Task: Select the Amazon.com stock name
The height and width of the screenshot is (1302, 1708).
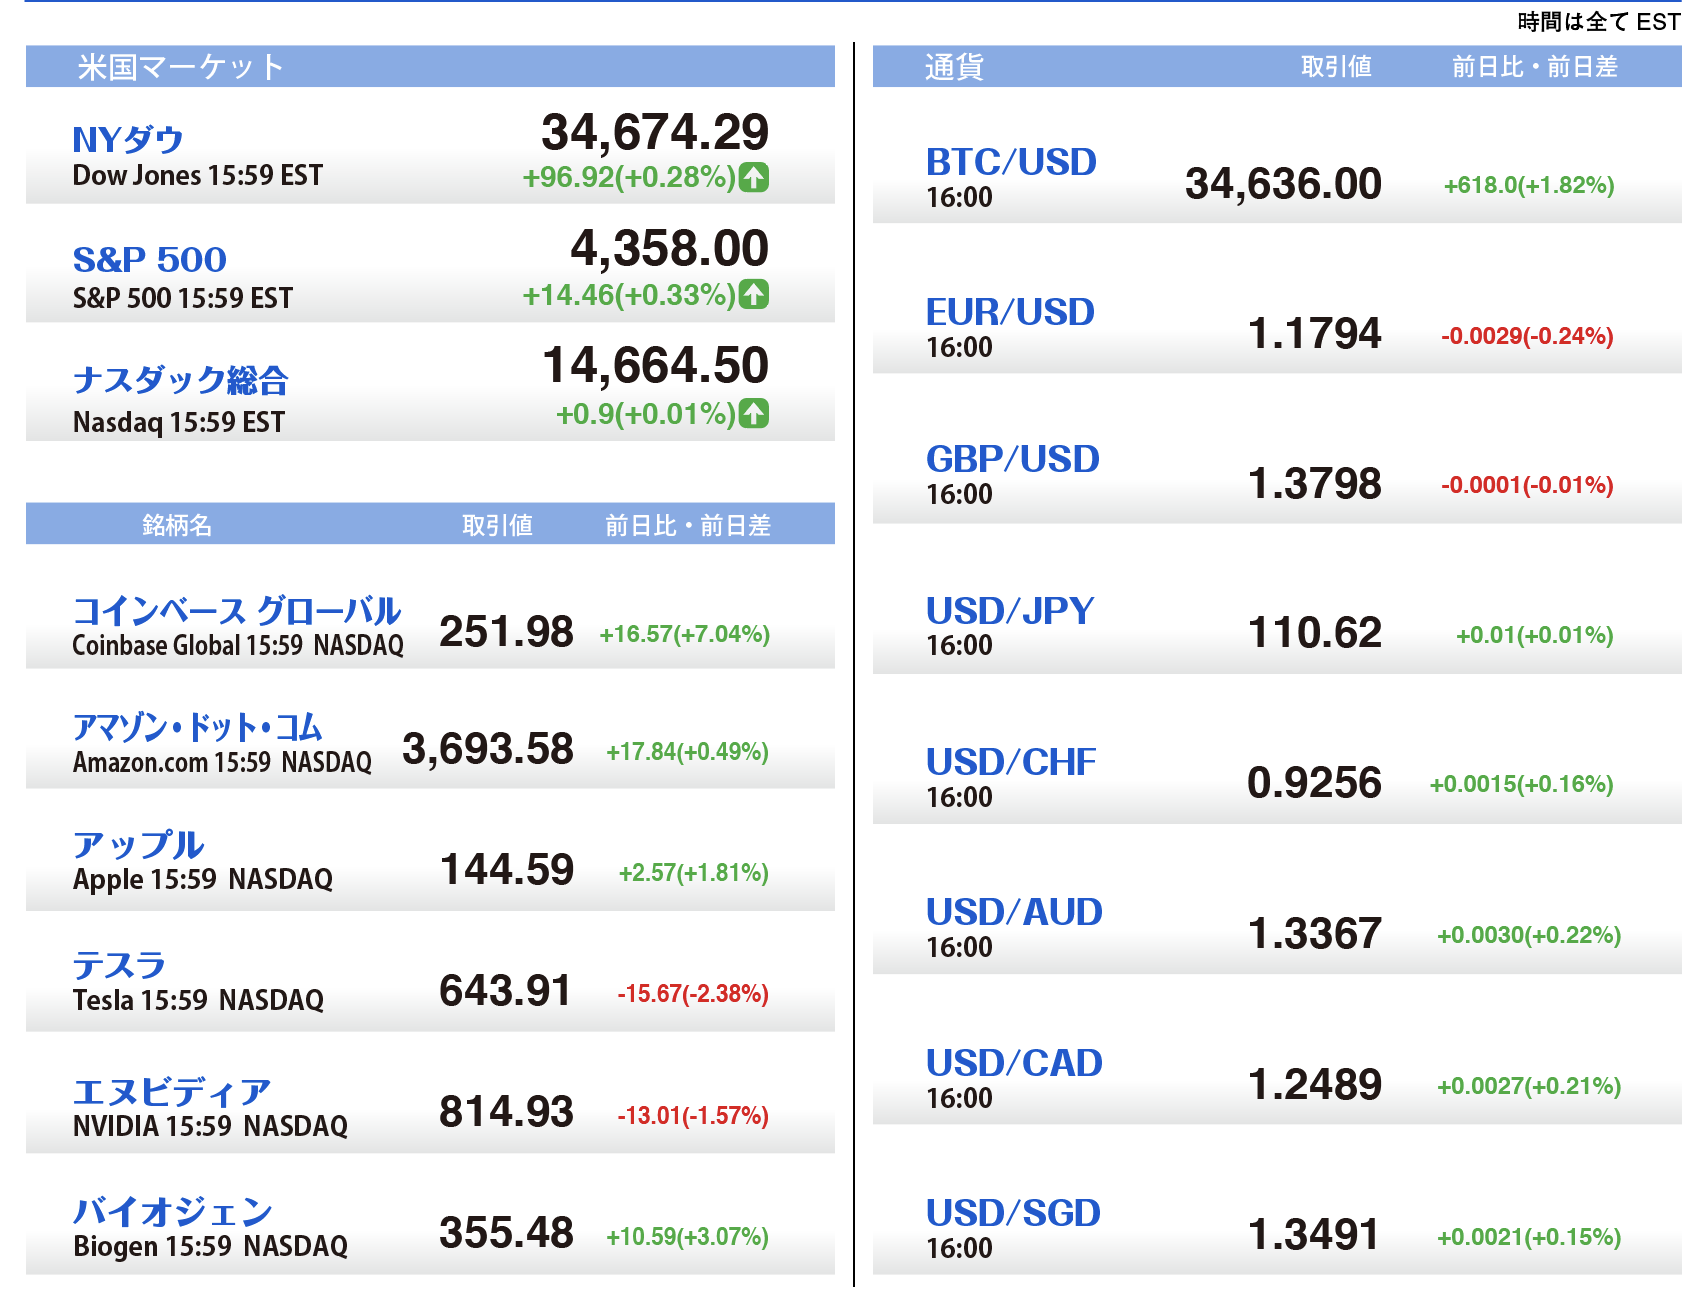Action: 198,728
